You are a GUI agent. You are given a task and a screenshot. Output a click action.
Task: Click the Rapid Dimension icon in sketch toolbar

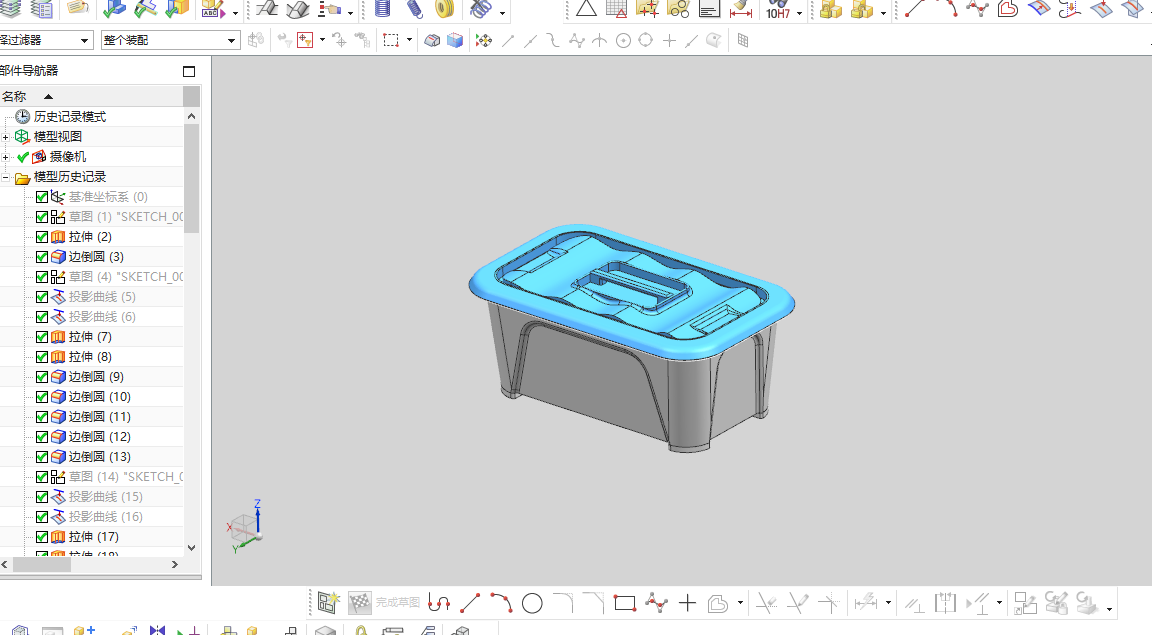[x=865, y=603]
